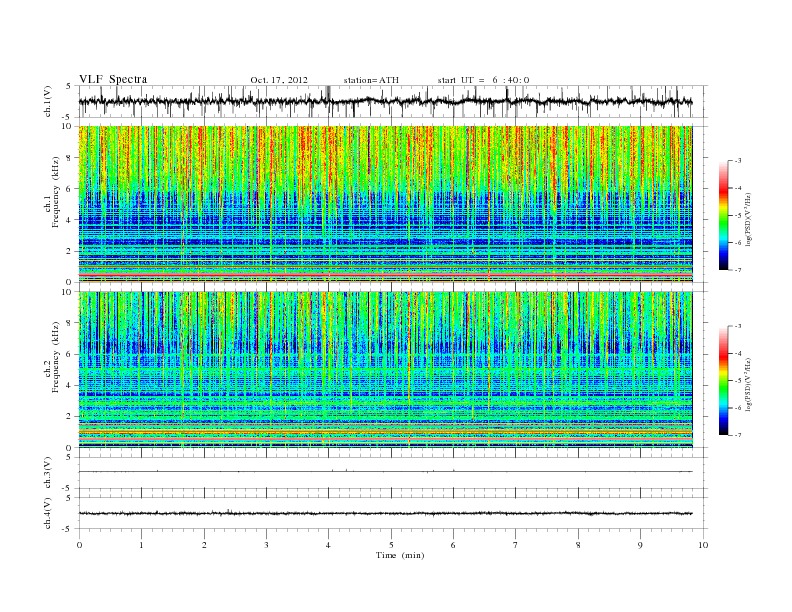Click the "VLF Spectra" plot title
792x612 pixels.
[x=113, y=79]
